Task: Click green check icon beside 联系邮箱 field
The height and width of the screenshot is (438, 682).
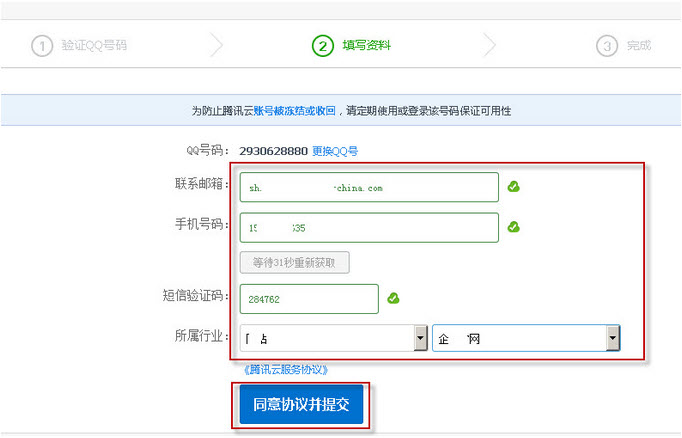Action: [513, 186]
